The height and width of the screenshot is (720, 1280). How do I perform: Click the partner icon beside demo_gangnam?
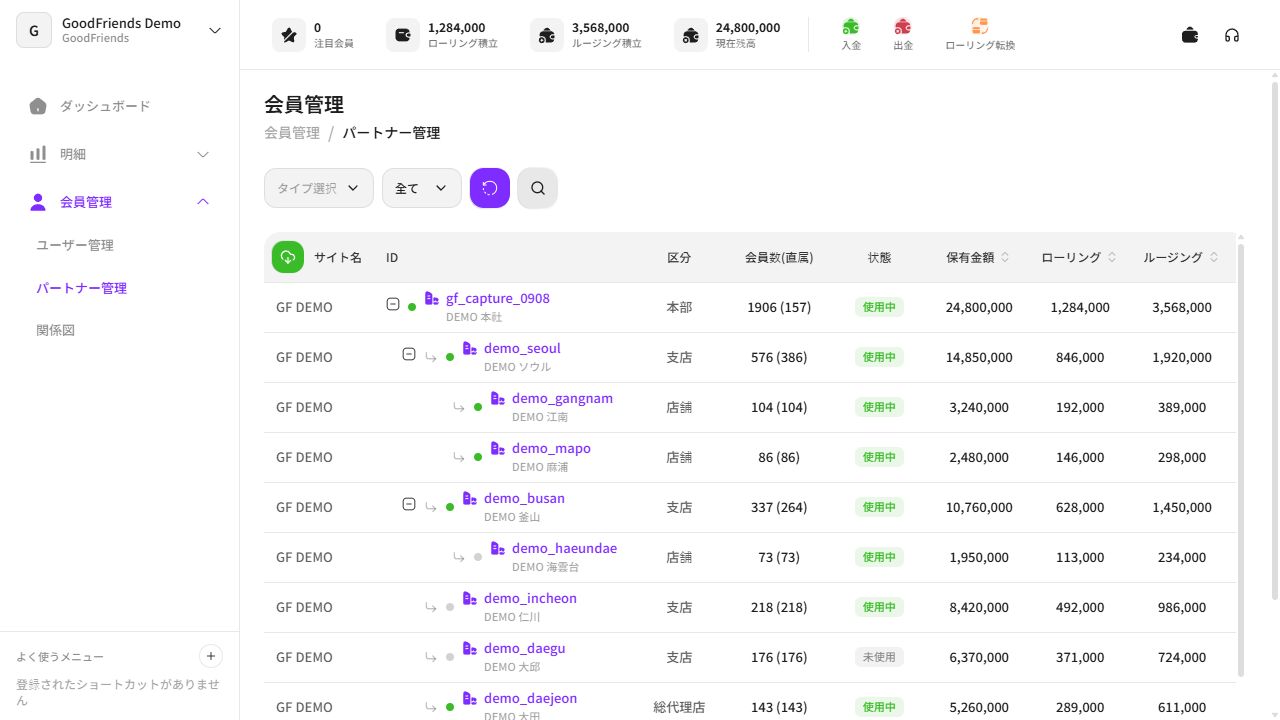tap(498, 398)
